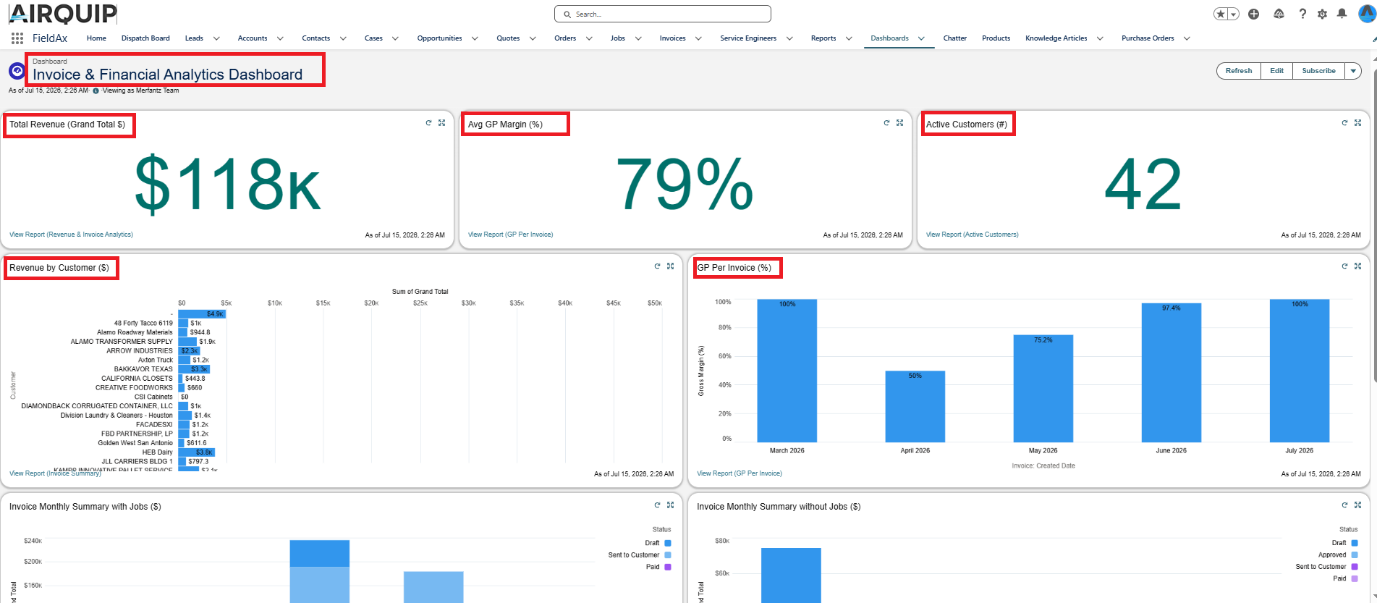
Task: Refresh the Total Revenue widget
Action: coord(428,123)
